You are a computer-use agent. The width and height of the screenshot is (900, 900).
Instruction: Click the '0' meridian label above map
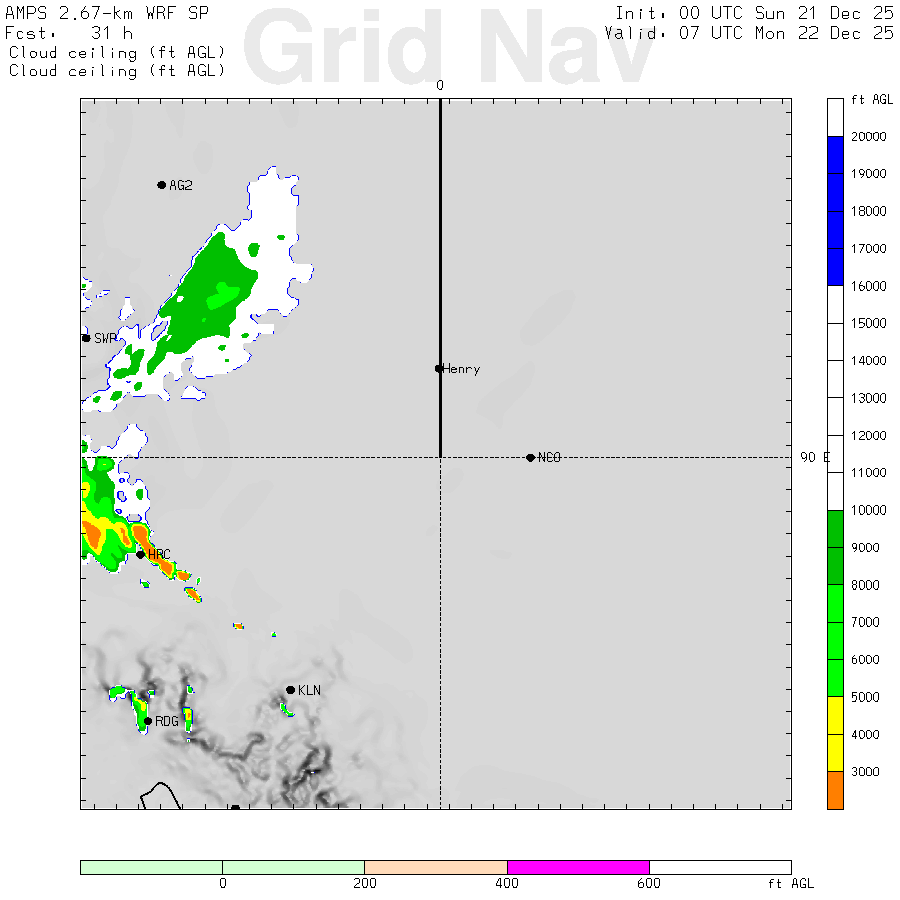[440, 86]
